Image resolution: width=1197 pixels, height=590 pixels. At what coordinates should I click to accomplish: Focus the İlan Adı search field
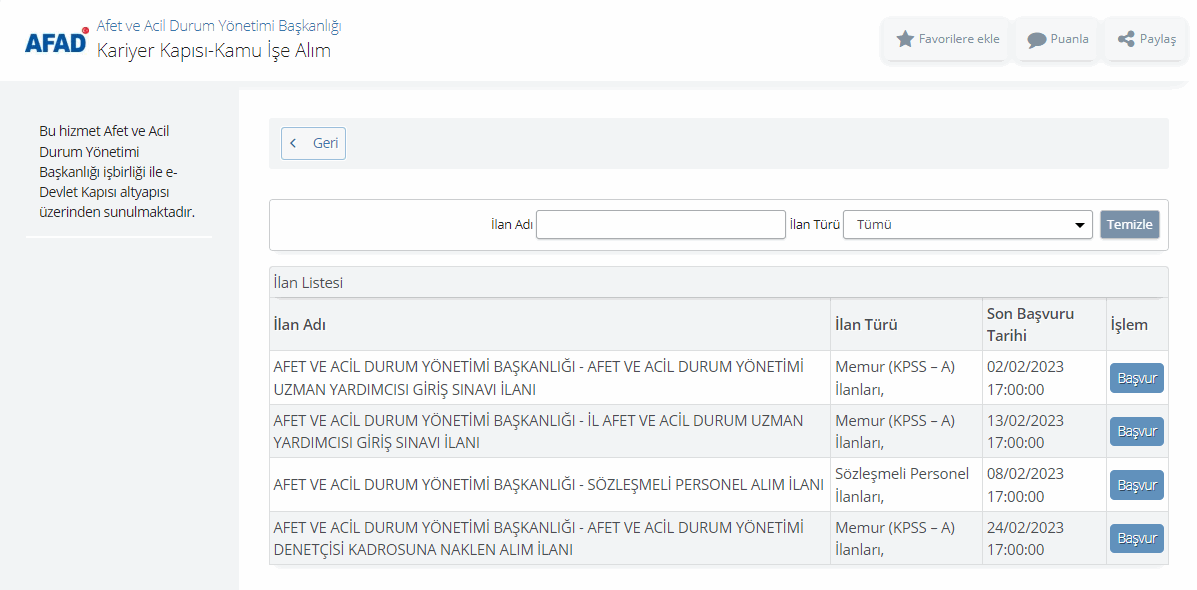pos(660,224)
